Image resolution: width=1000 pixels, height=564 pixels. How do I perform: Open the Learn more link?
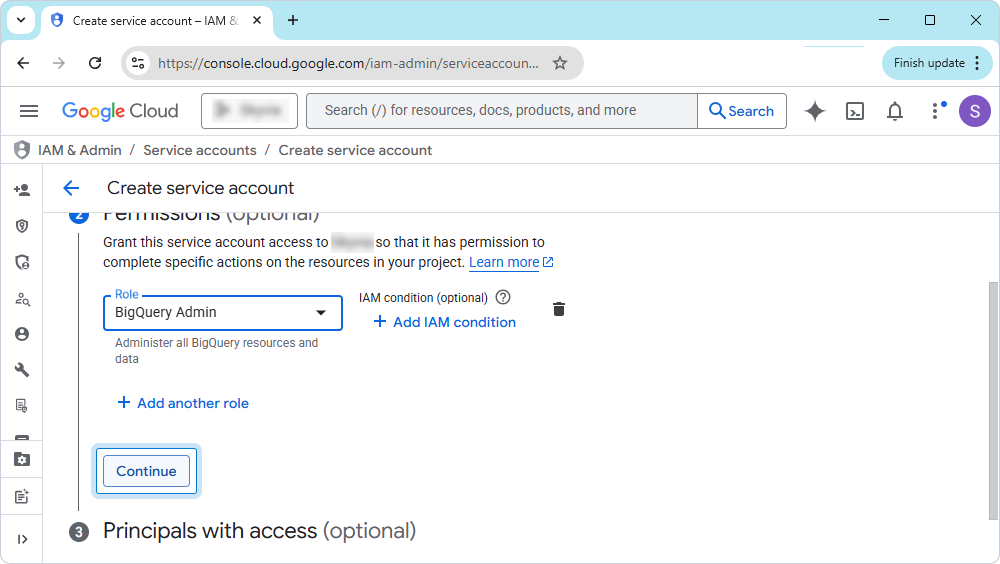[x=504, y=262]
